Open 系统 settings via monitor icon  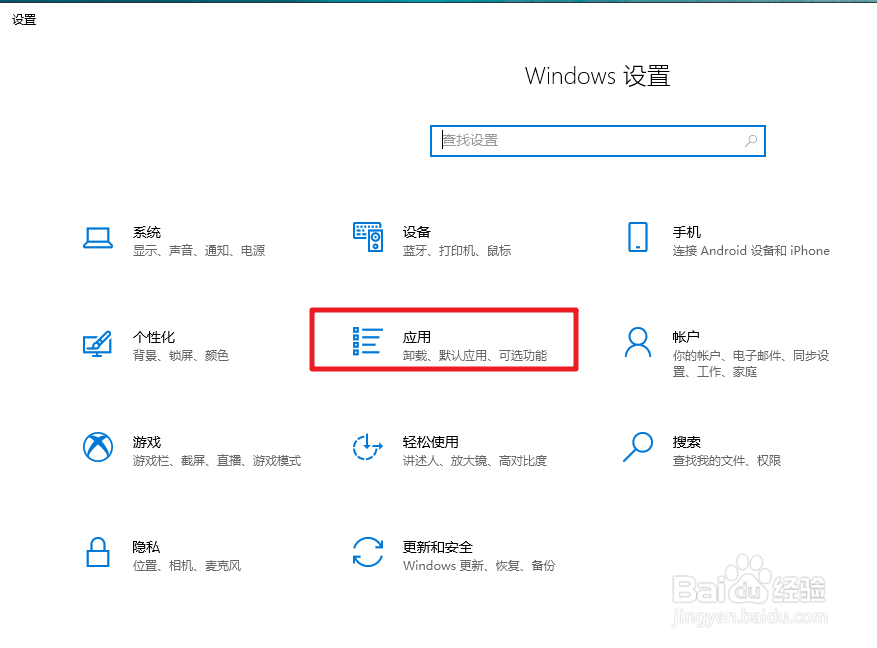pos(98,237)
